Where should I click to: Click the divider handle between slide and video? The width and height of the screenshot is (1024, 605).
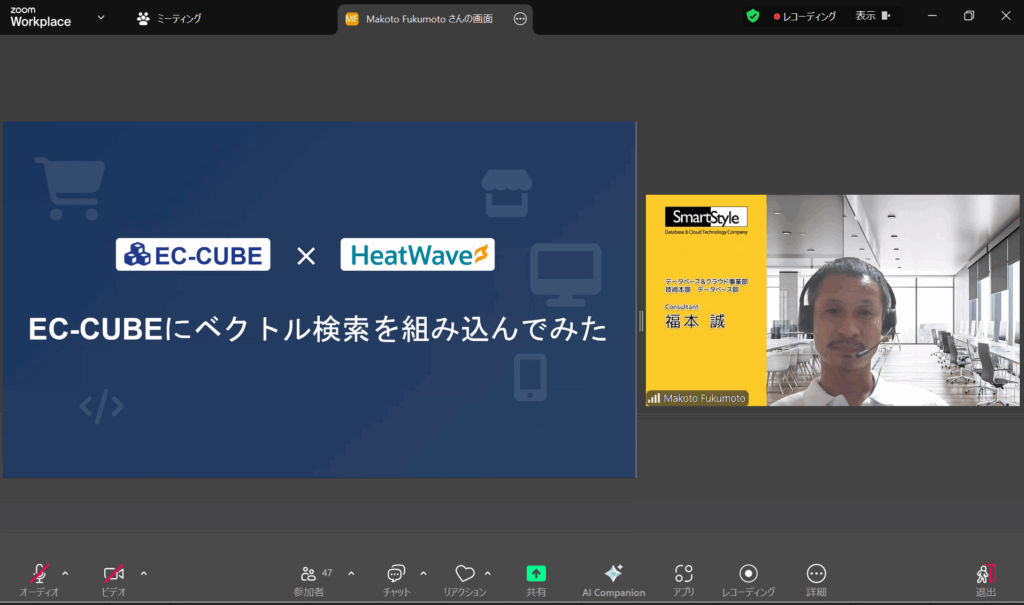click(x=641, y=321)
